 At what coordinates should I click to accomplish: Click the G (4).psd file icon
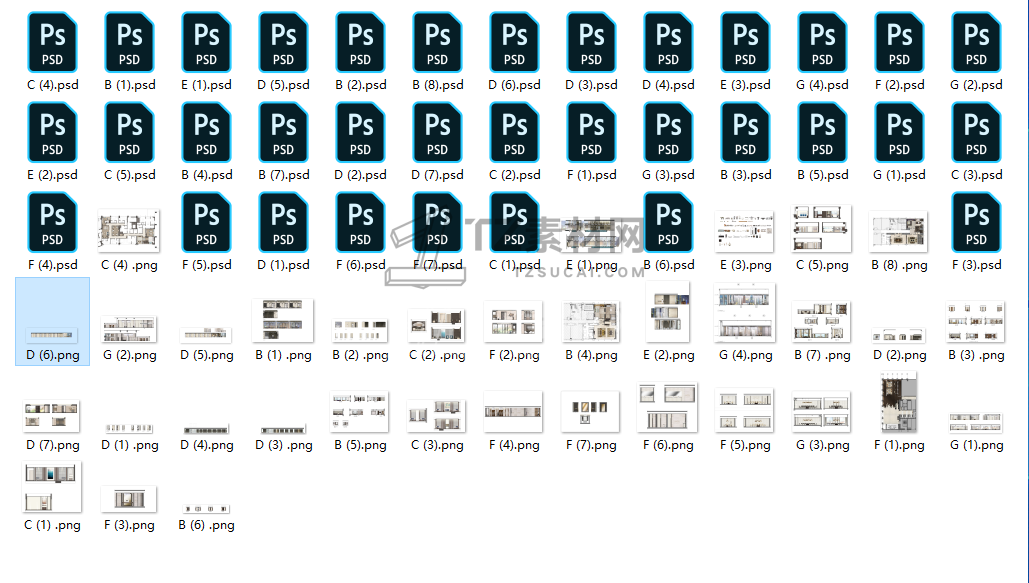tap(822, 42)
